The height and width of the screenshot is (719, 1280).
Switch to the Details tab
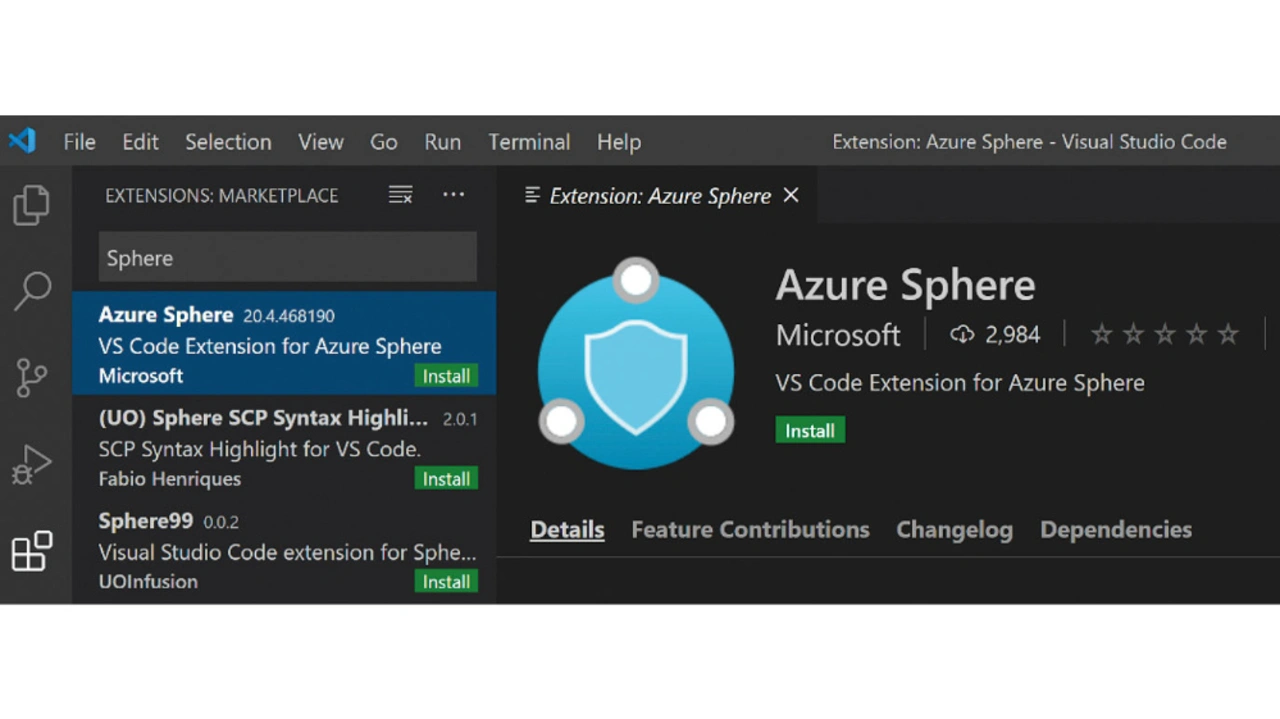click(x=567, y=529)
